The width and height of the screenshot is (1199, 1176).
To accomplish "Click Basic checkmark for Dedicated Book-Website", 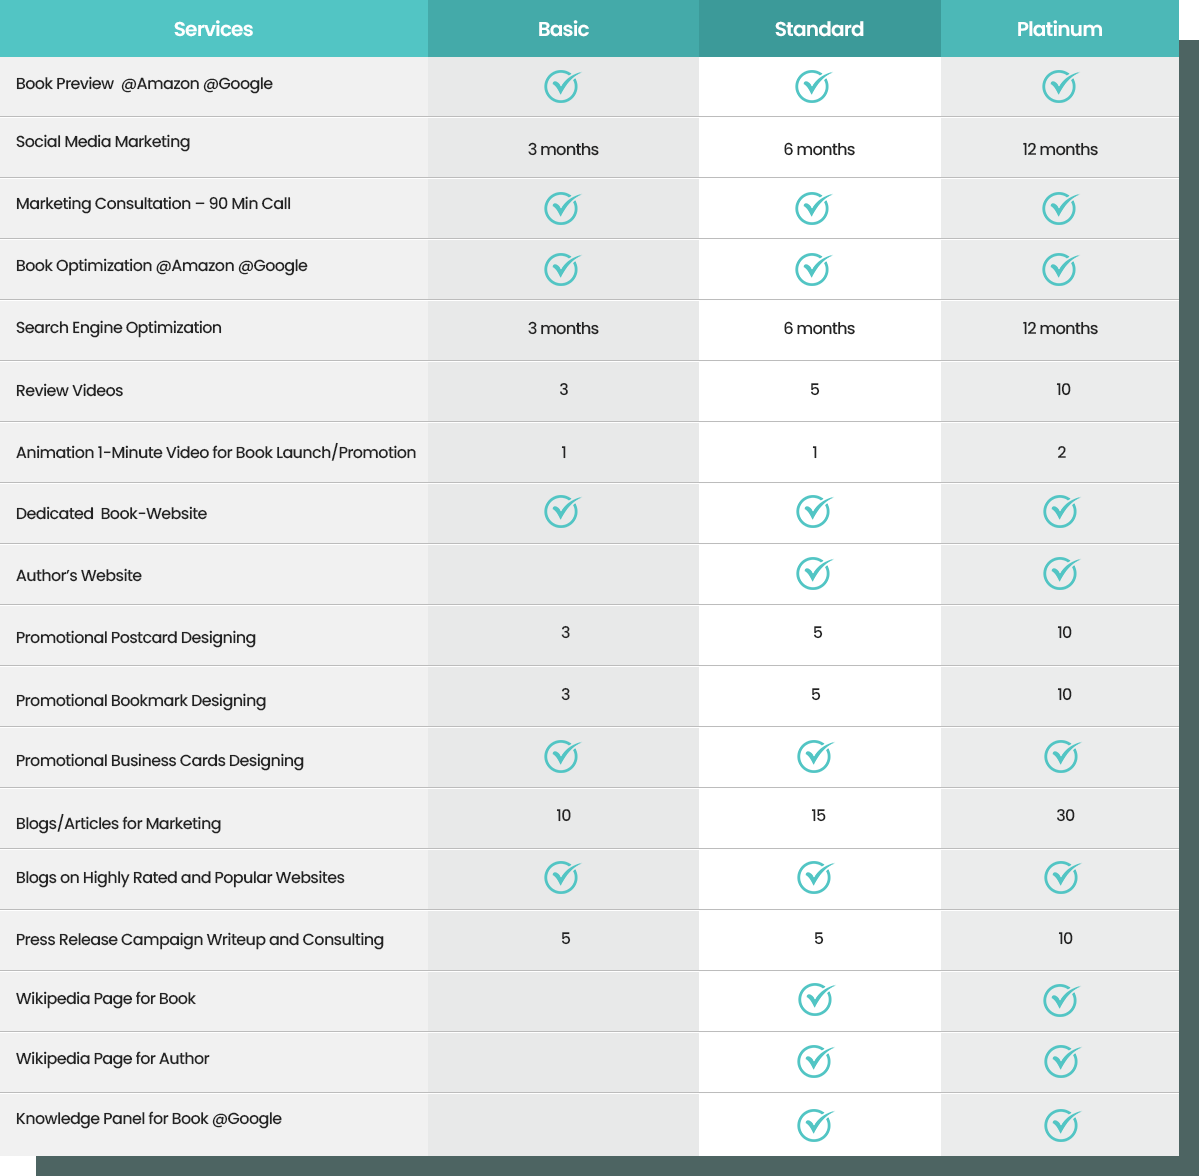I will tap(561, 511).
